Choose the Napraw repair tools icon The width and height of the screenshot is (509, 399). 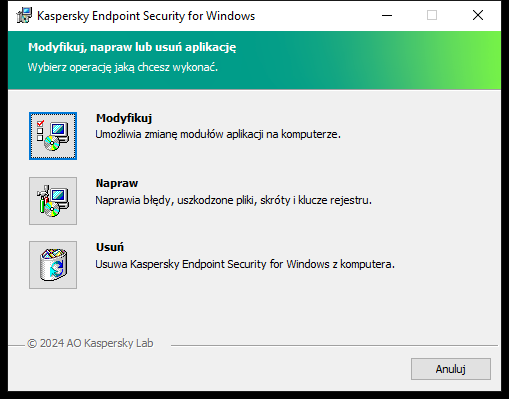click(53, 201)
